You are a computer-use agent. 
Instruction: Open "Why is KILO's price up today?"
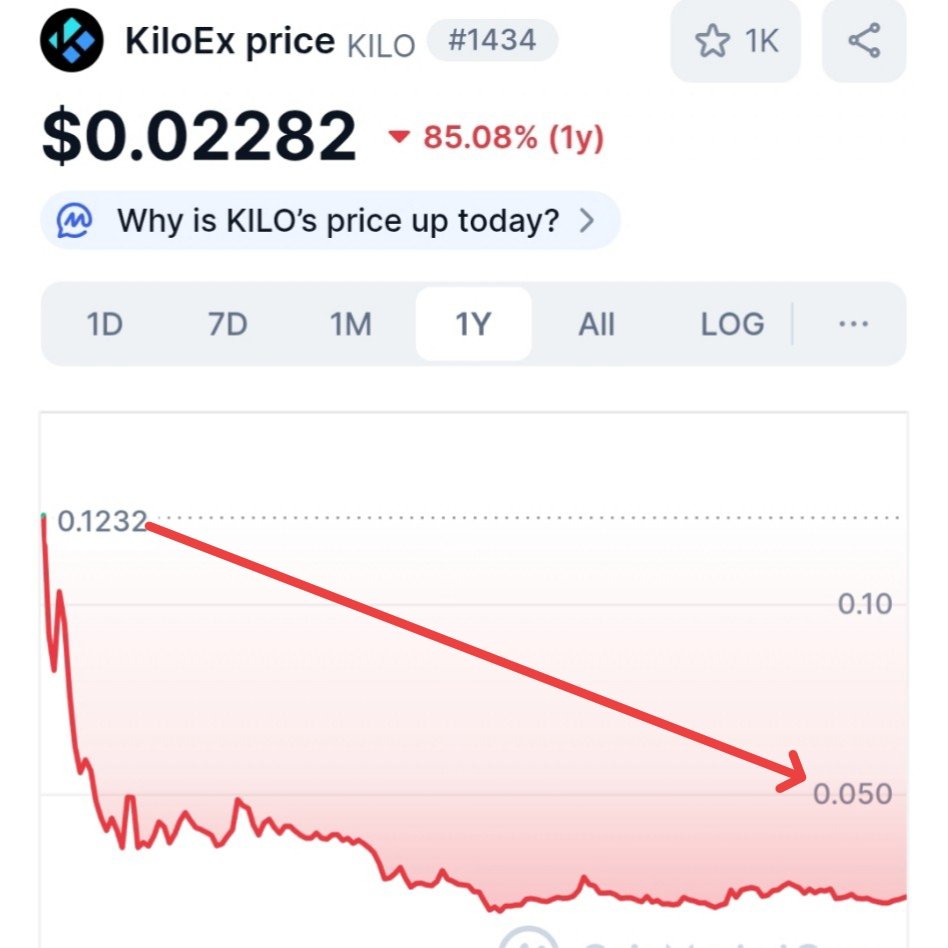click(338, 220)
